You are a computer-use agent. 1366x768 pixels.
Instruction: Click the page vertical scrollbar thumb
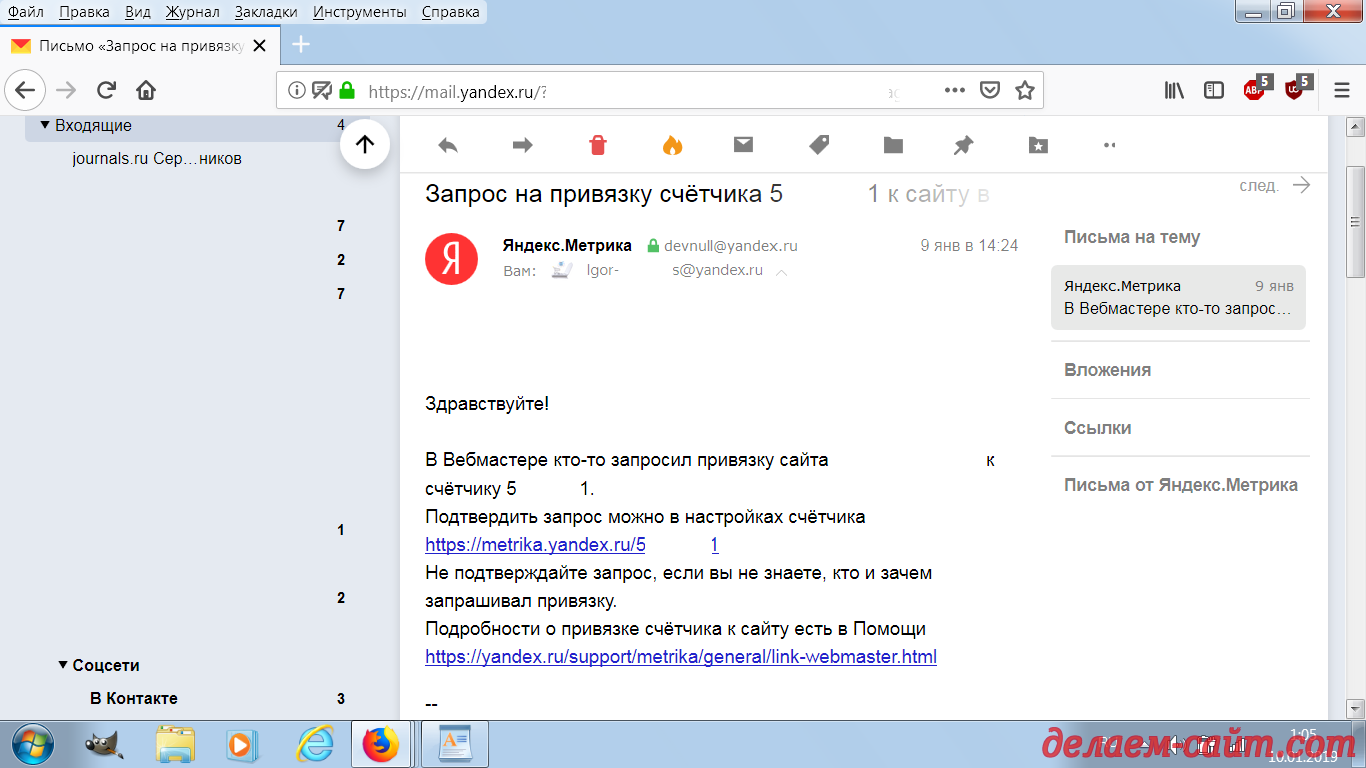(1357, 220)
